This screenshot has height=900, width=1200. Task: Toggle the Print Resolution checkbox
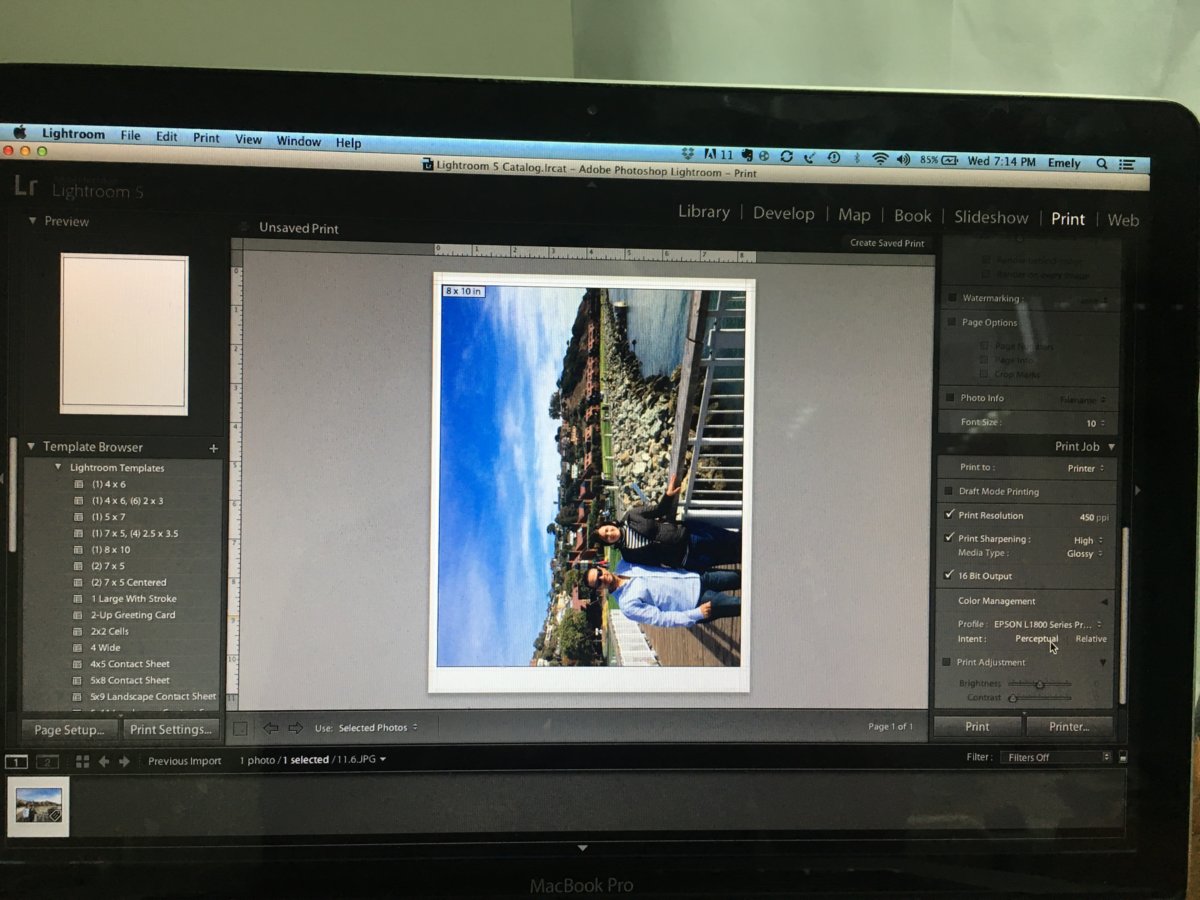949,515
